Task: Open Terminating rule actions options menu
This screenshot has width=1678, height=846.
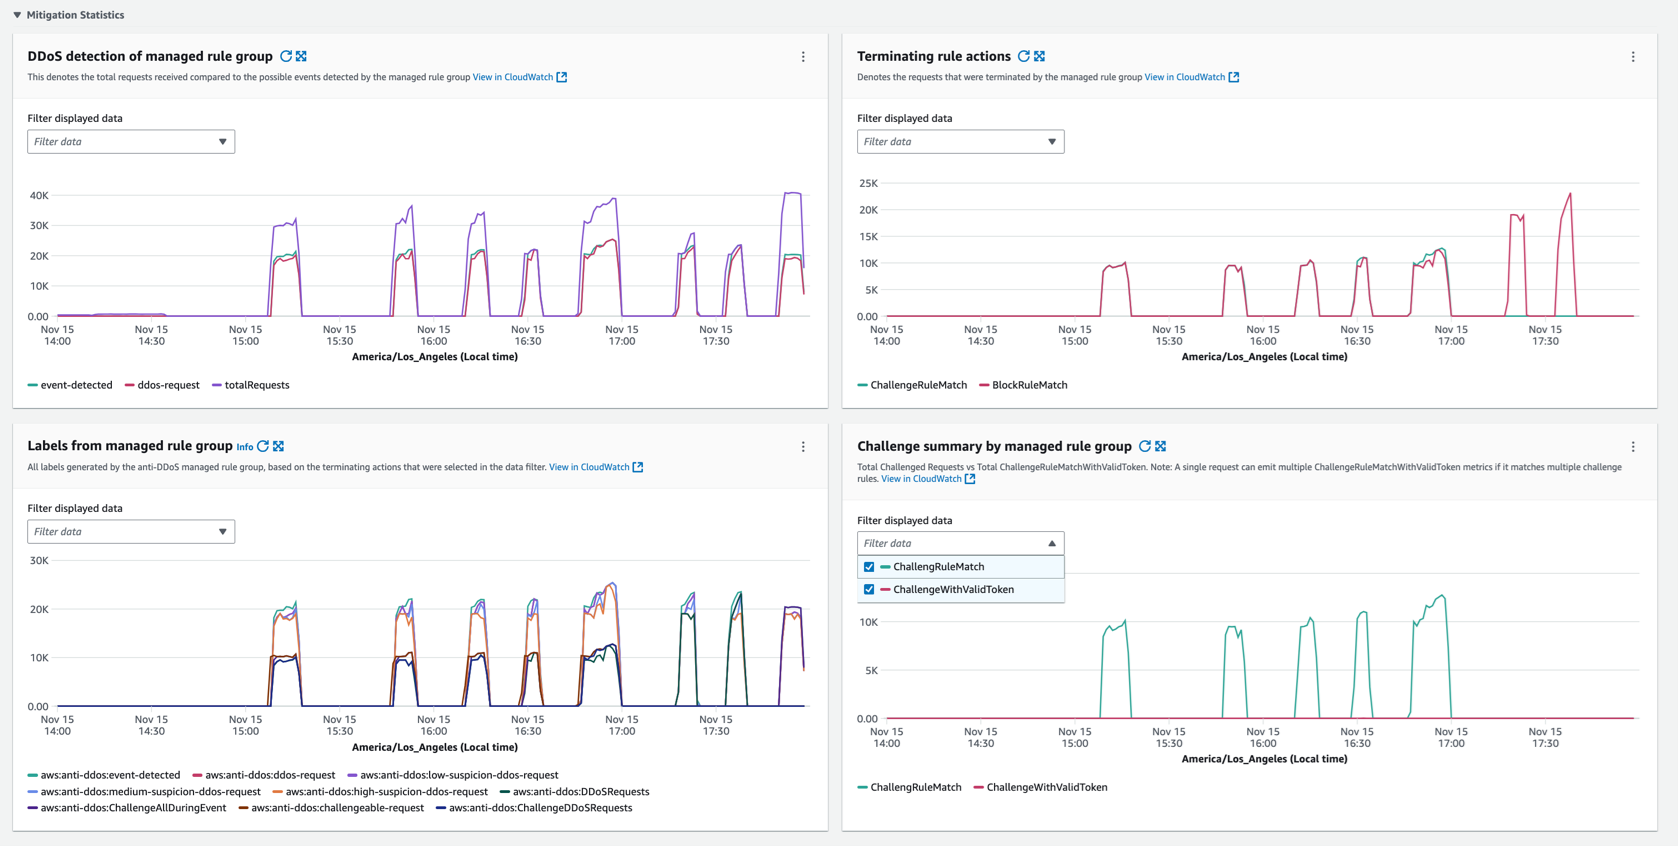Action: coord(1633,57)
